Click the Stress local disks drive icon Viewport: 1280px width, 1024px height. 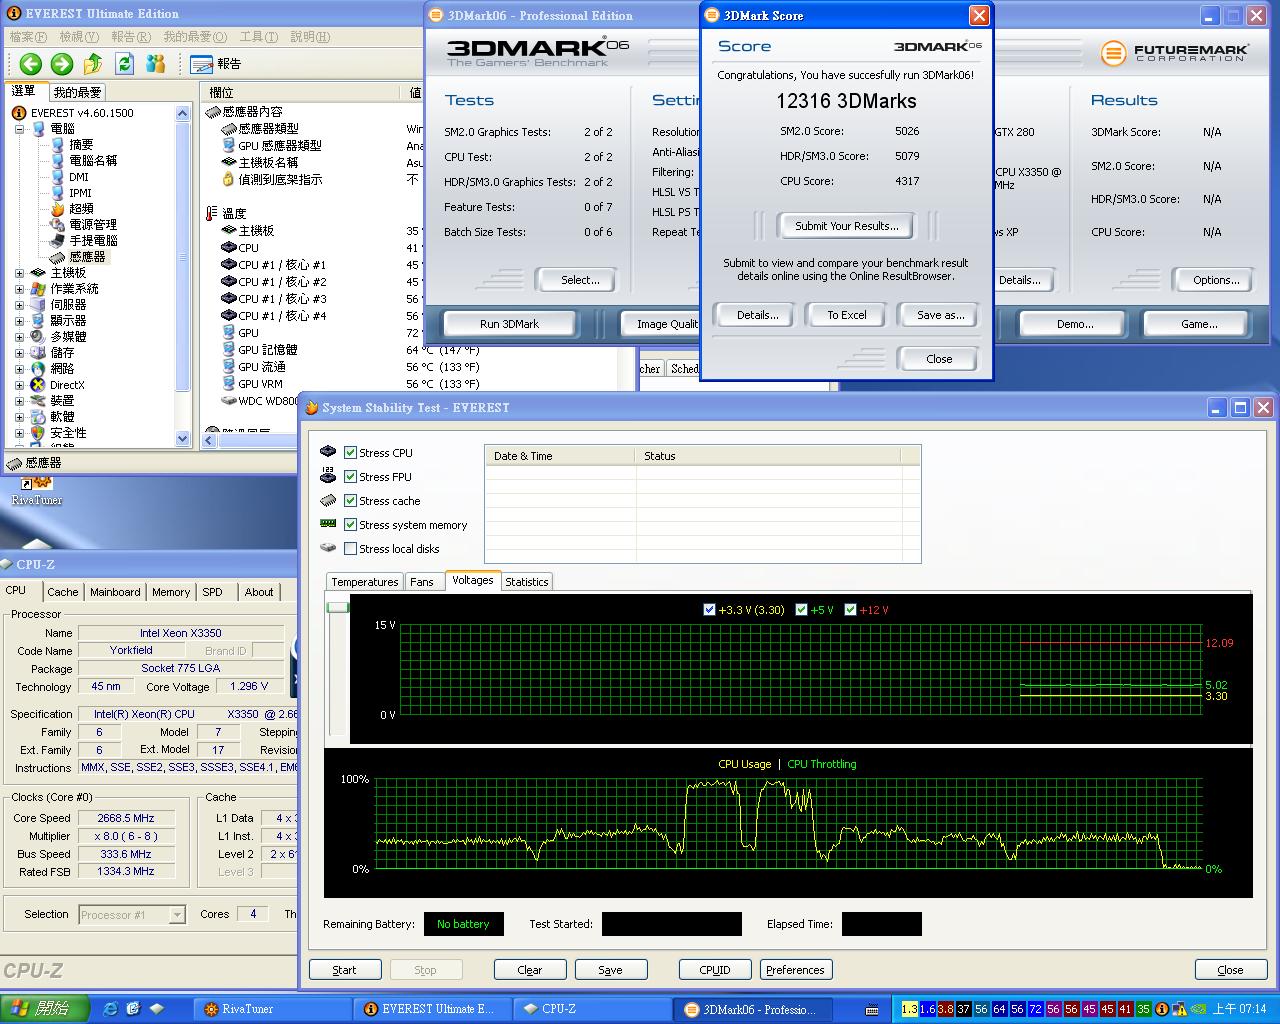pyautogui.click(x=328, y=548)
